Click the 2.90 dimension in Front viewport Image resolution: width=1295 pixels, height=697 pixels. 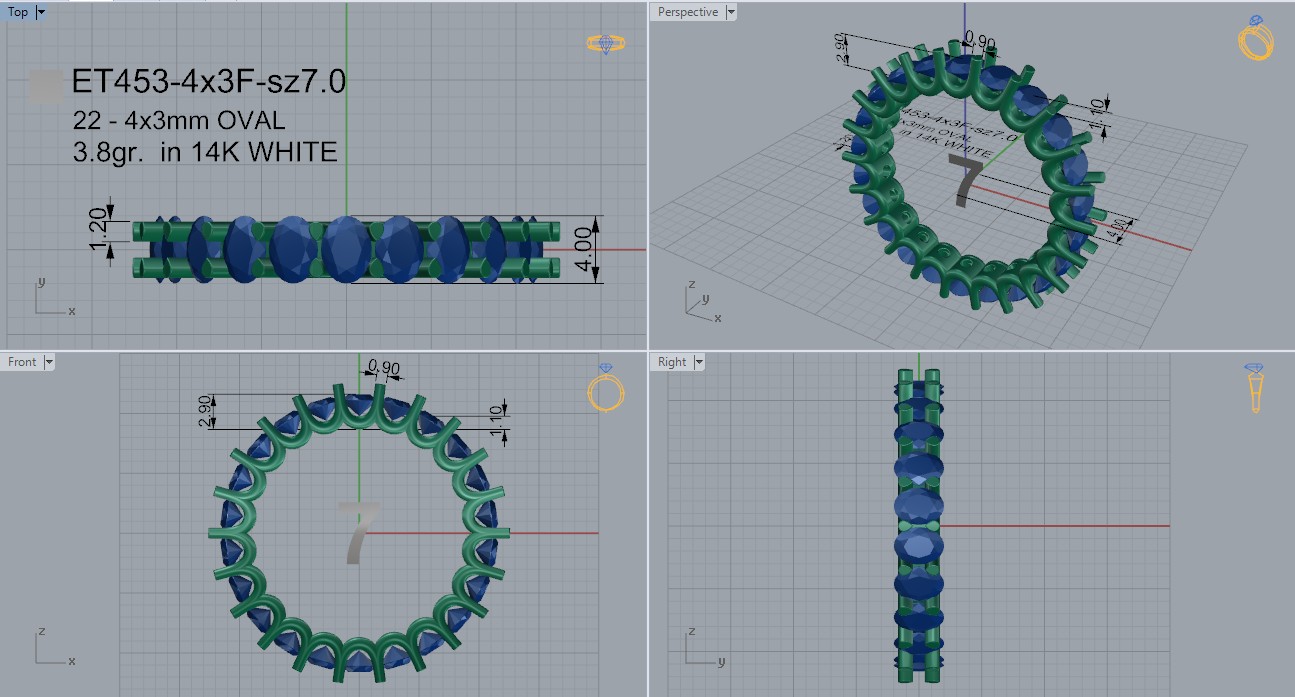[x=205, y=410]
